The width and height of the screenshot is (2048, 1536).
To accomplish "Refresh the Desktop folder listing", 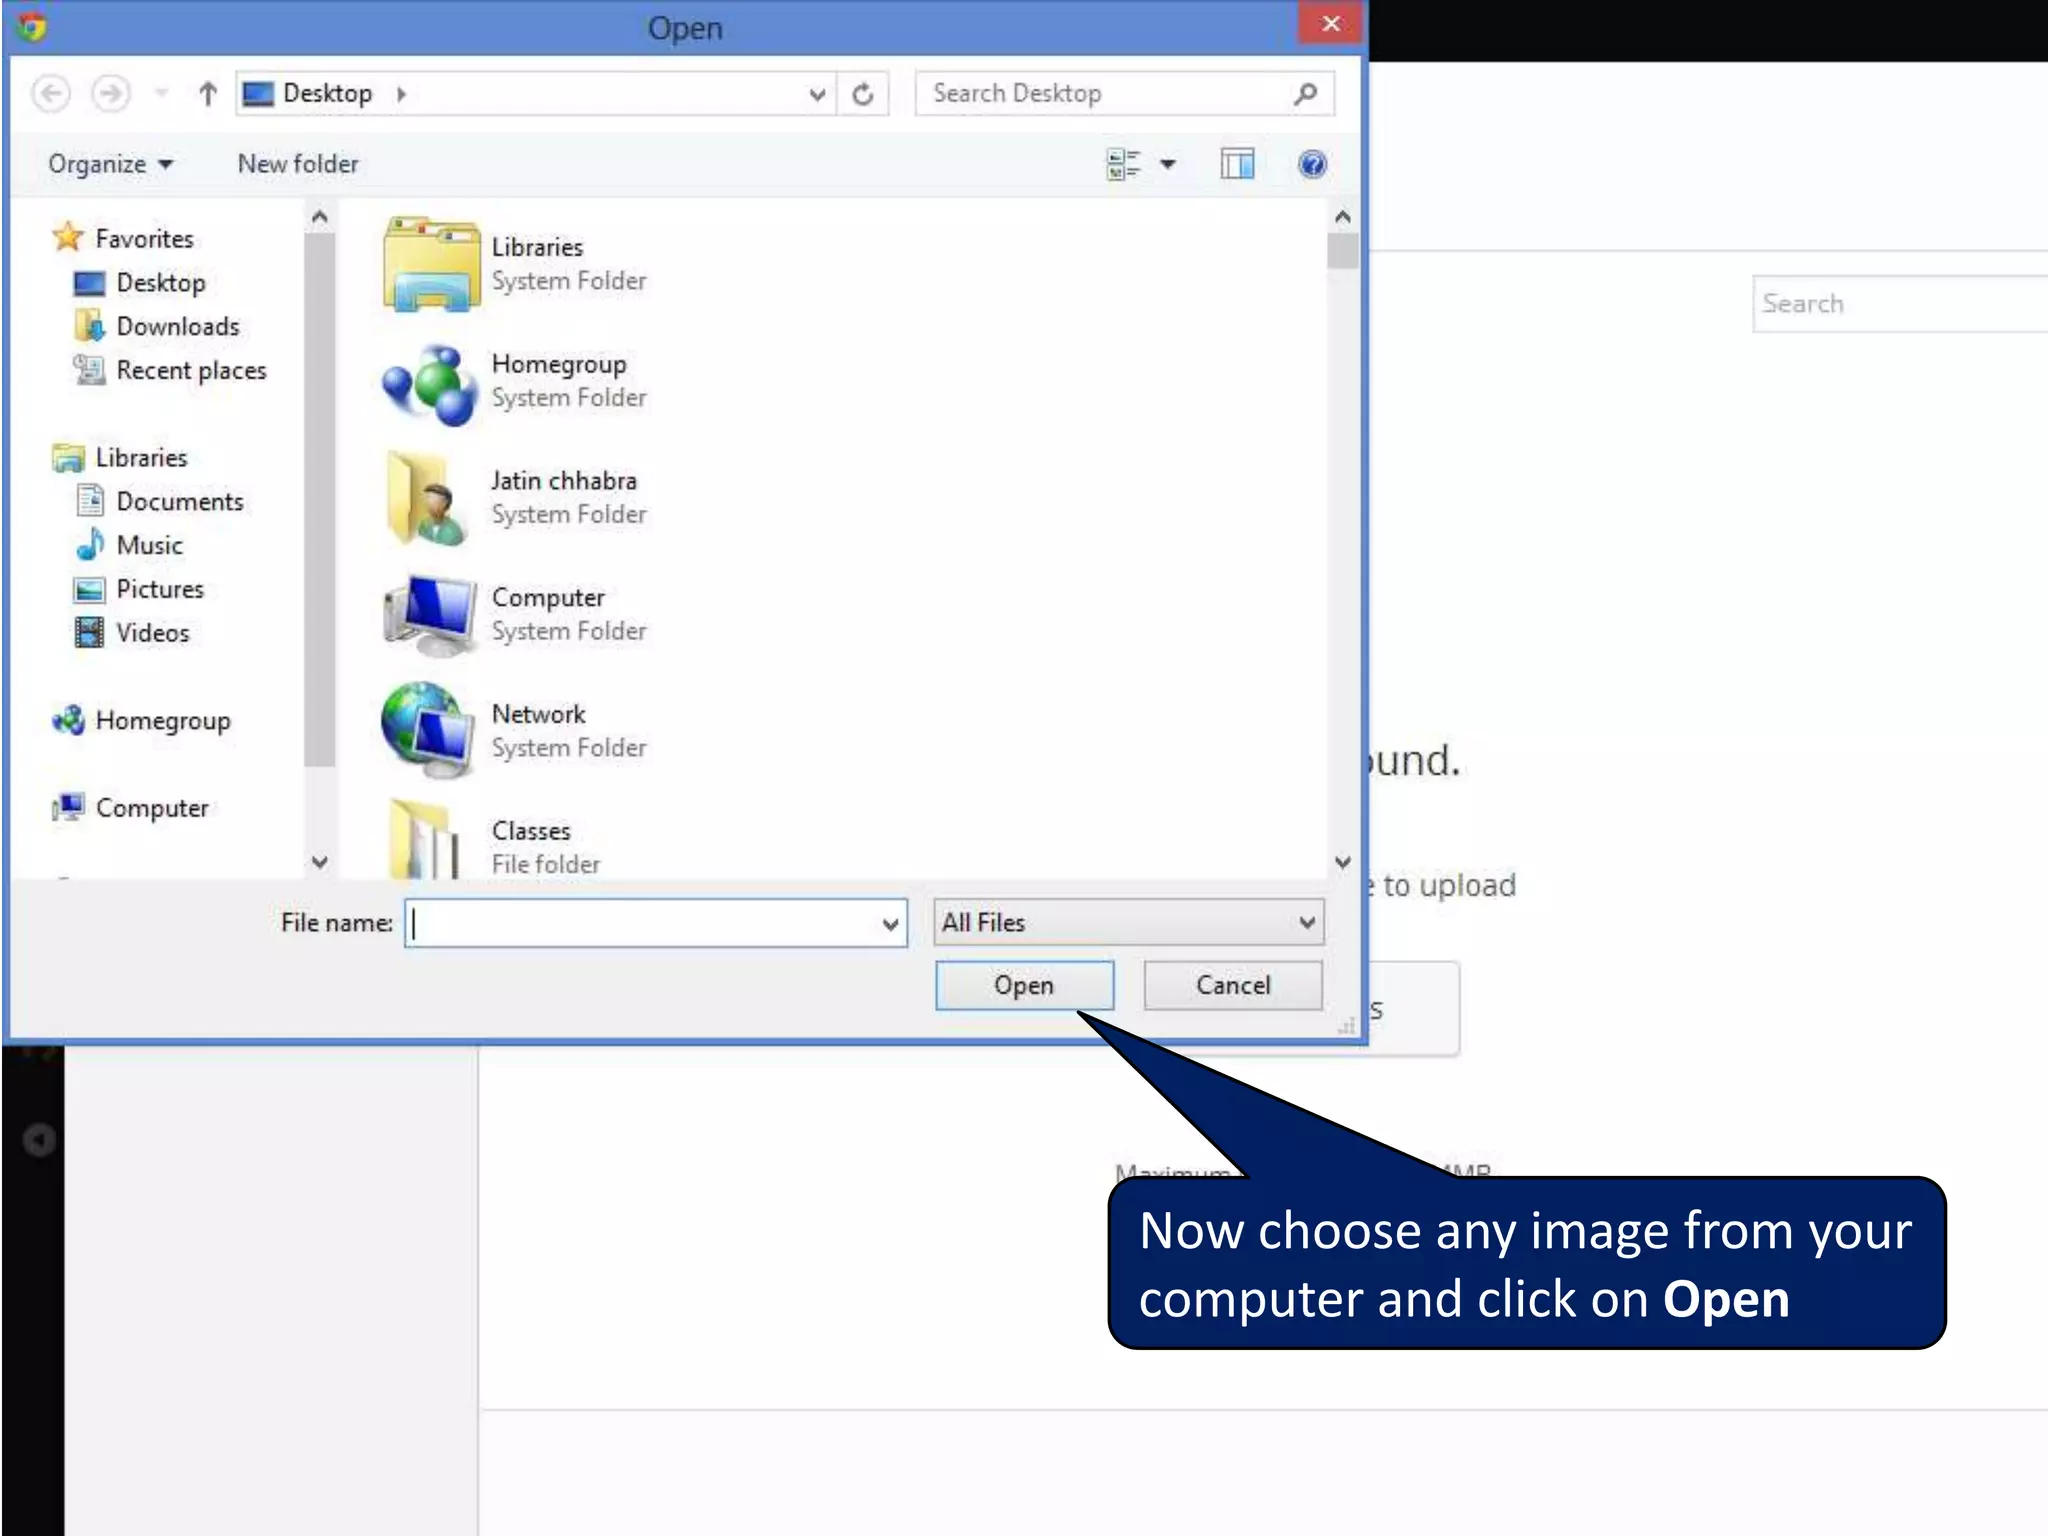I will tap(863, 94).
